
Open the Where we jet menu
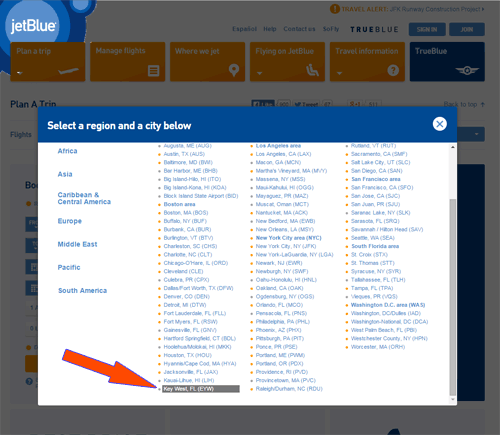point(208,62)
